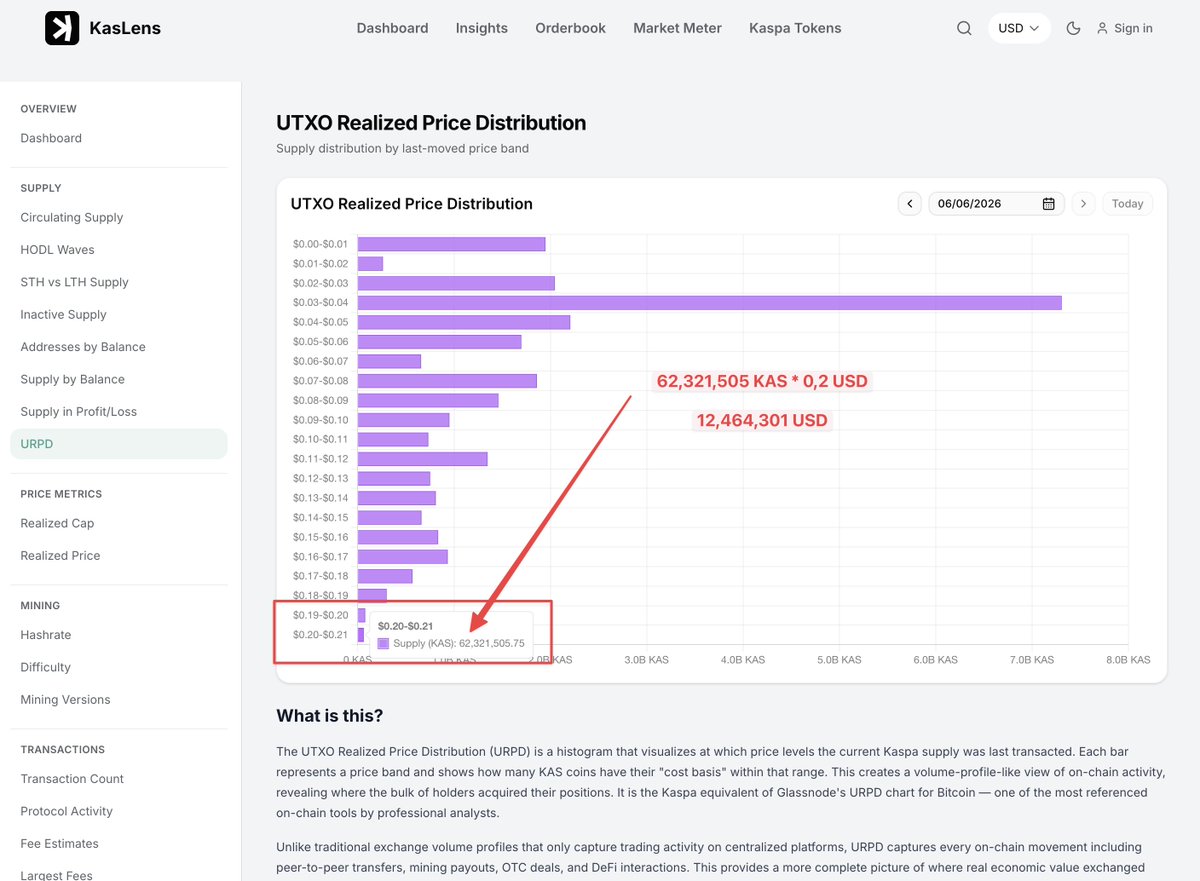The image size is (1200, 881).
Task: Click the purple Supply tooltip swatch
Action: (x=383, y=644)
